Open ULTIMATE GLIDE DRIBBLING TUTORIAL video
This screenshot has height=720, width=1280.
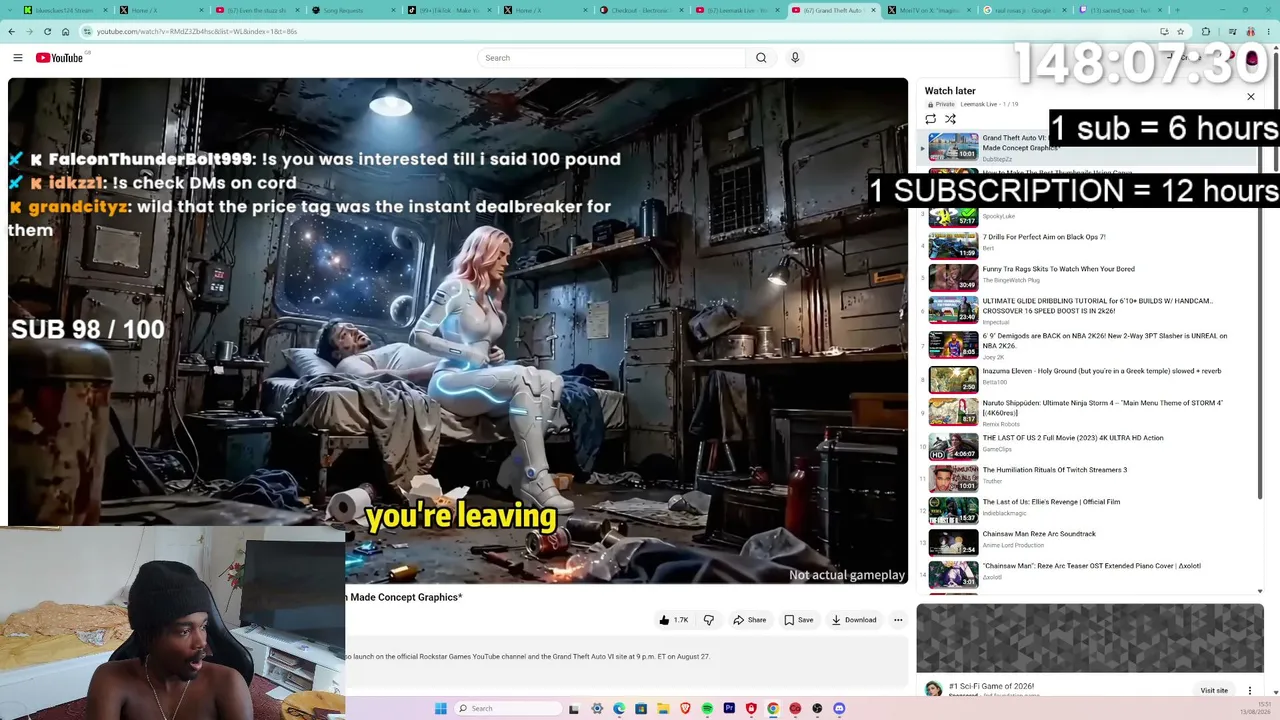1098,306
